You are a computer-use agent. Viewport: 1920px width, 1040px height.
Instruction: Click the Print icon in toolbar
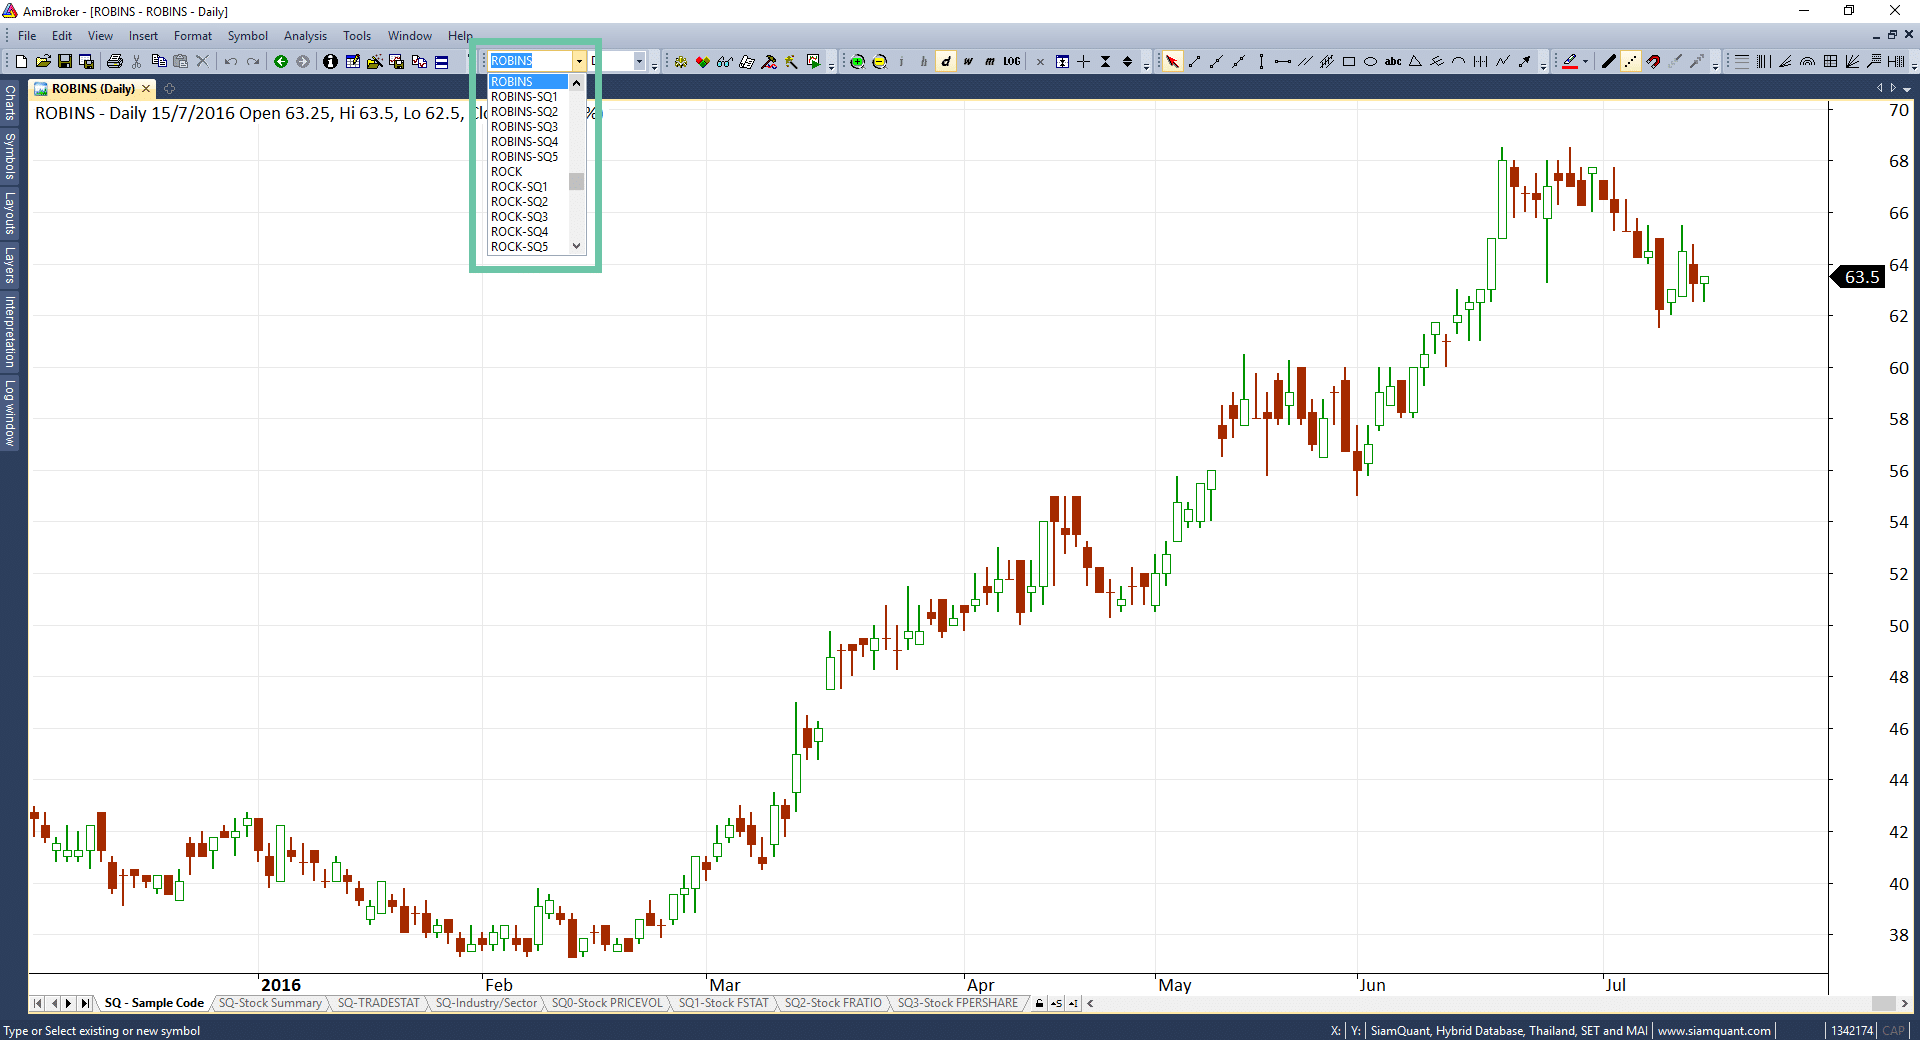point(114,62)
